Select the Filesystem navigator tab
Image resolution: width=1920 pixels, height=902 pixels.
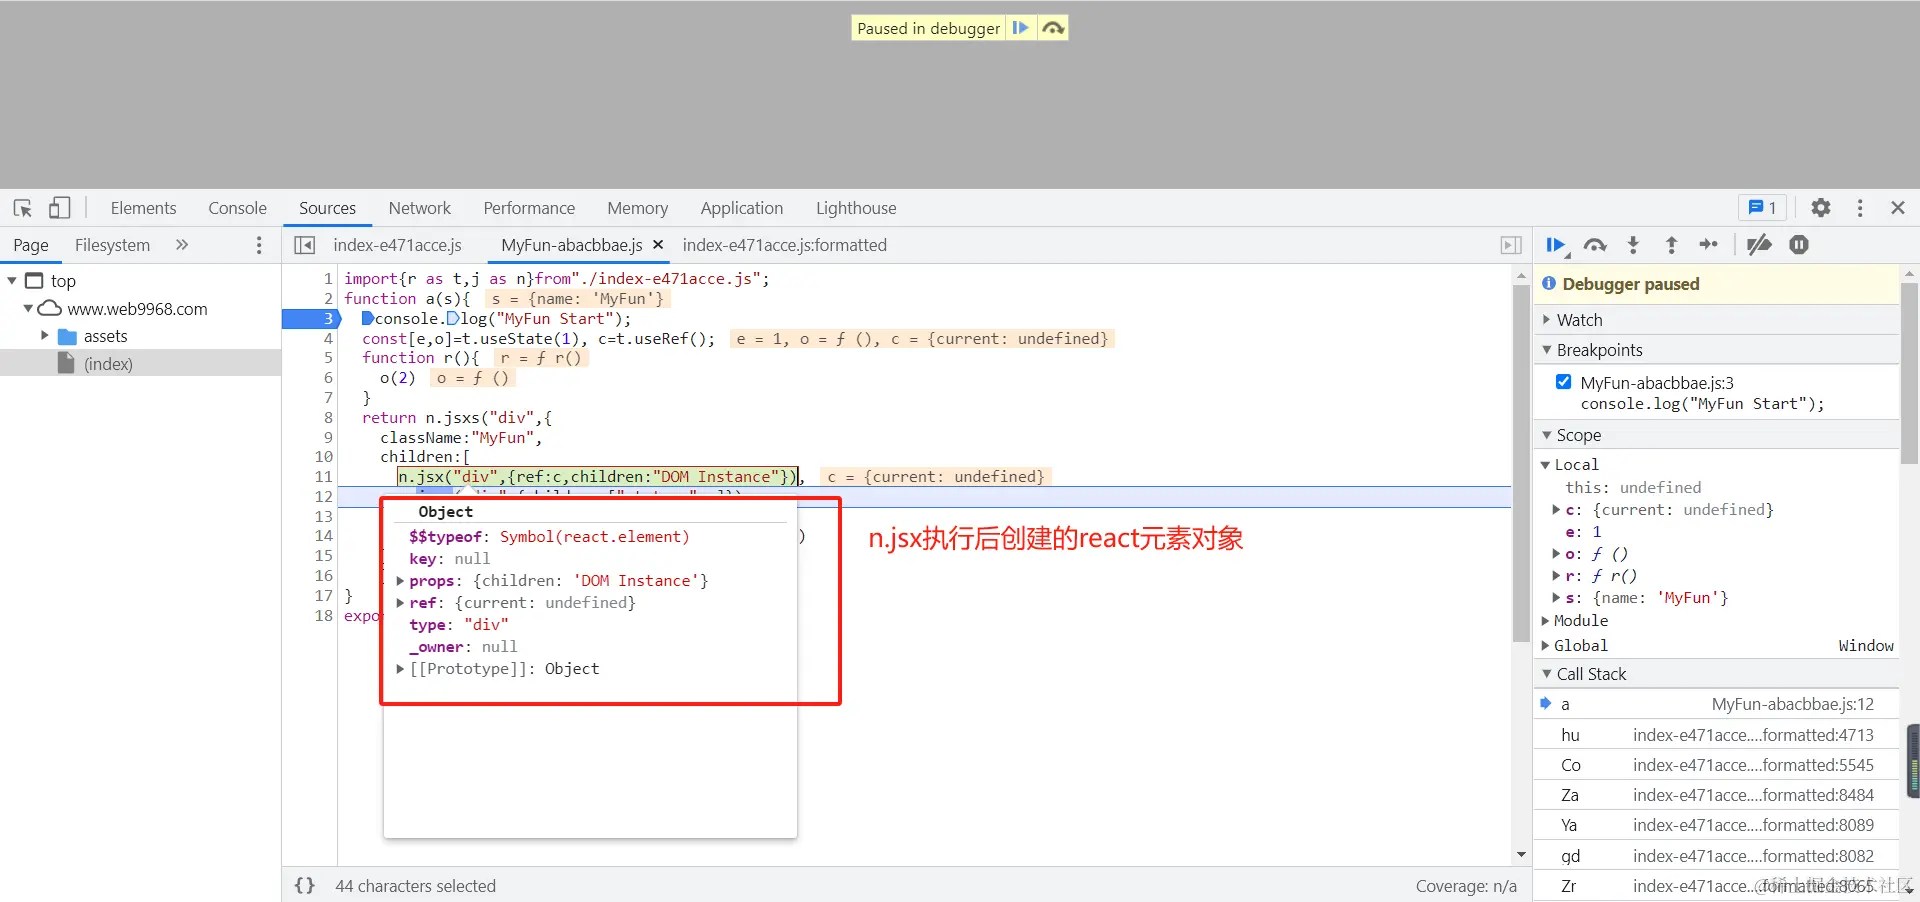pyautogui.click(x=112, y=245)
